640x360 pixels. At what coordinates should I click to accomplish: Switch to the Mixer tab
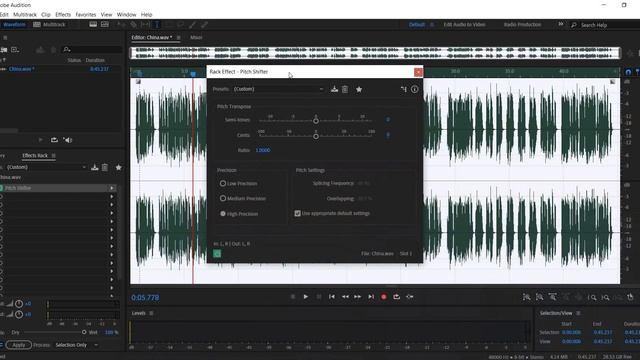196,37
